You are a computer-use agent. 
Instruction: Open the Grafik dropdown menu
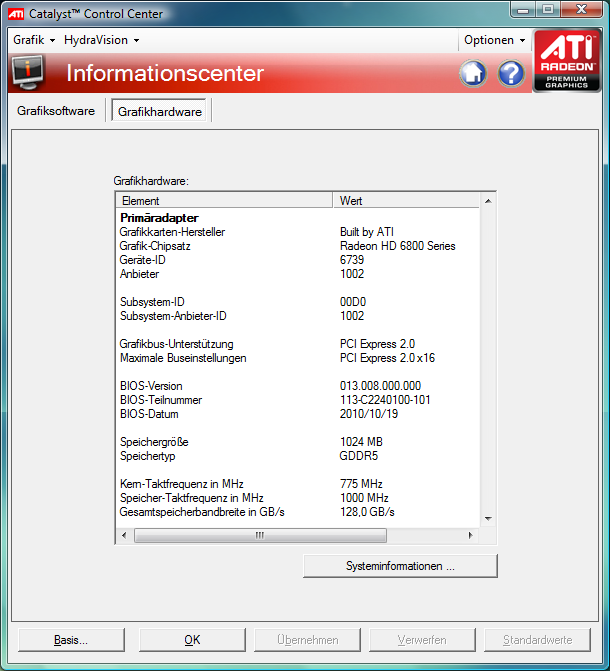point(34,40)
